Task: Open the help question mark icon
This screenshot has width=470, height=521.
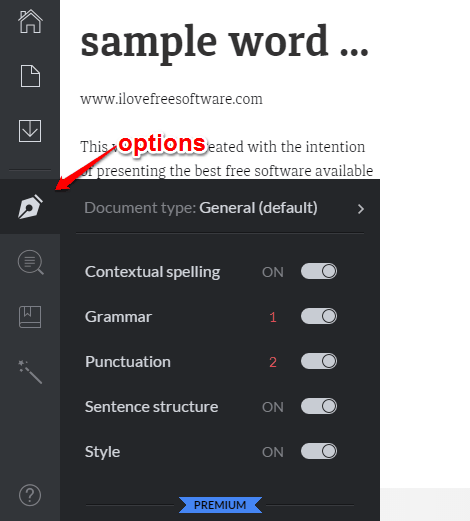Action: click(30, 495)
